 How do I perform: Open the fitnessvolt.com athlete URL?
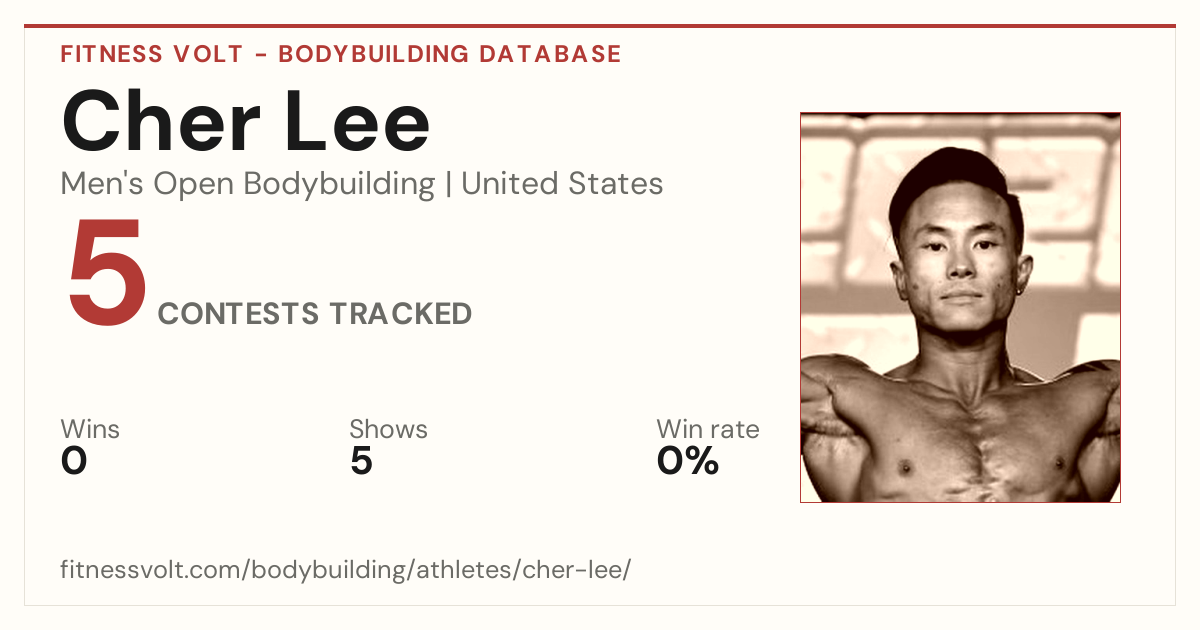pyautogui.click(x=346, y=570)
